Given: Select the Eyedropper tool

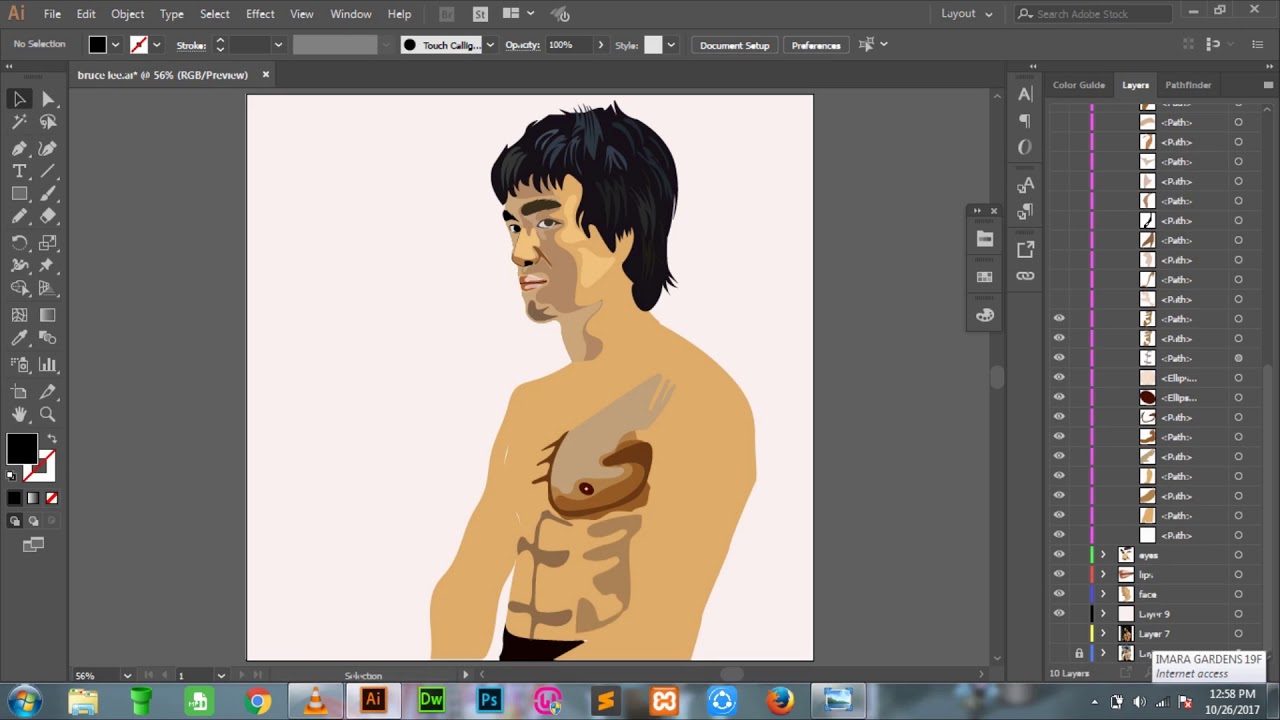Looking at the screenshot, I should pyautogui.click(x=19, y=339).
